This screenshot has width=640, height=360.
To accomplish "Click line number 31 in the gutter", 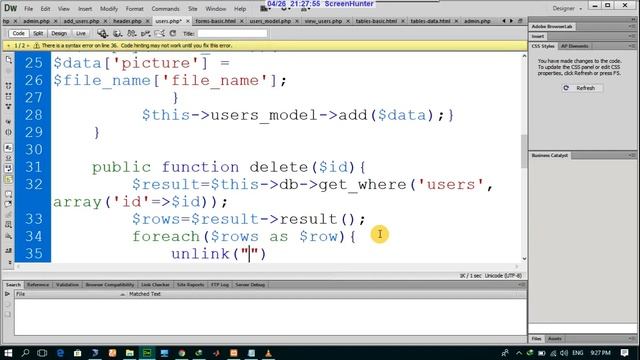I will pyautogui.click(x=33, y=167).
